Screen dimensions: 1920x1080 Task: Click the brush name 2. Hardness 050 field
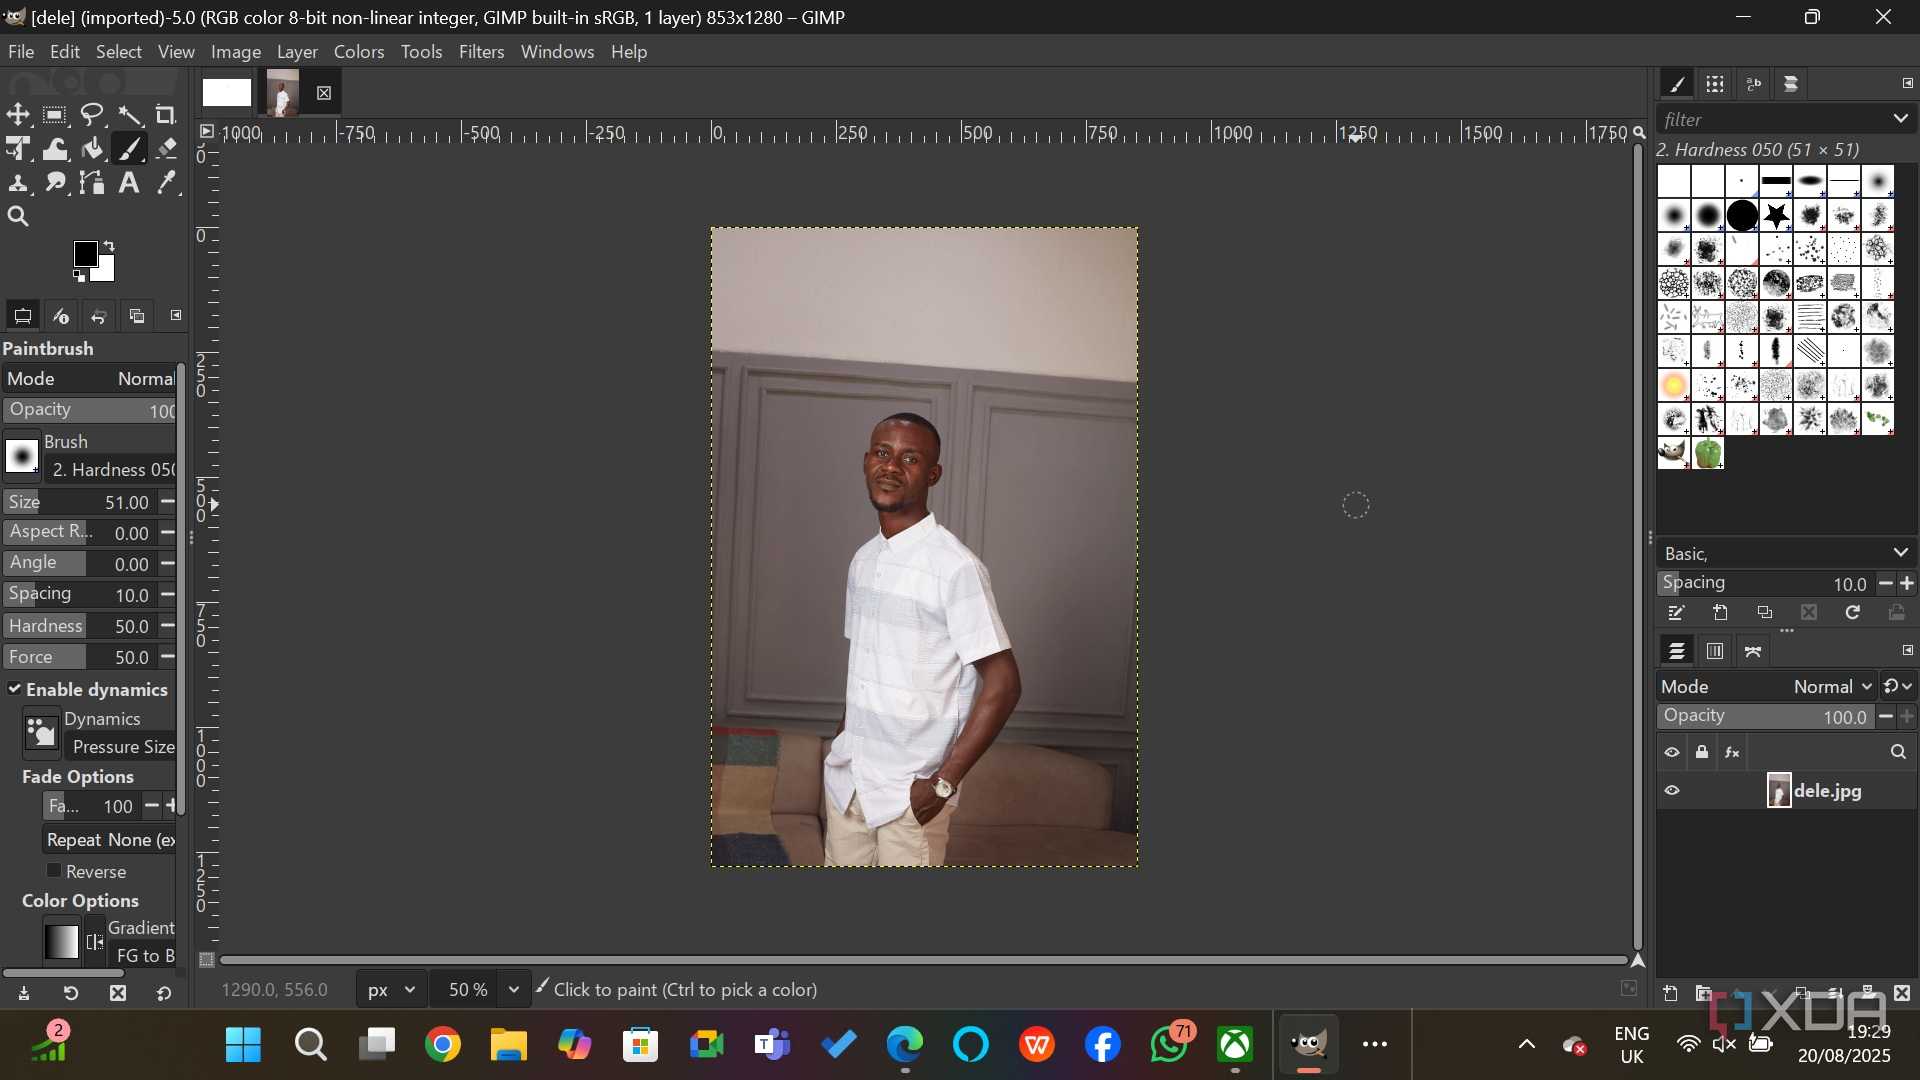tap(111, 470)
